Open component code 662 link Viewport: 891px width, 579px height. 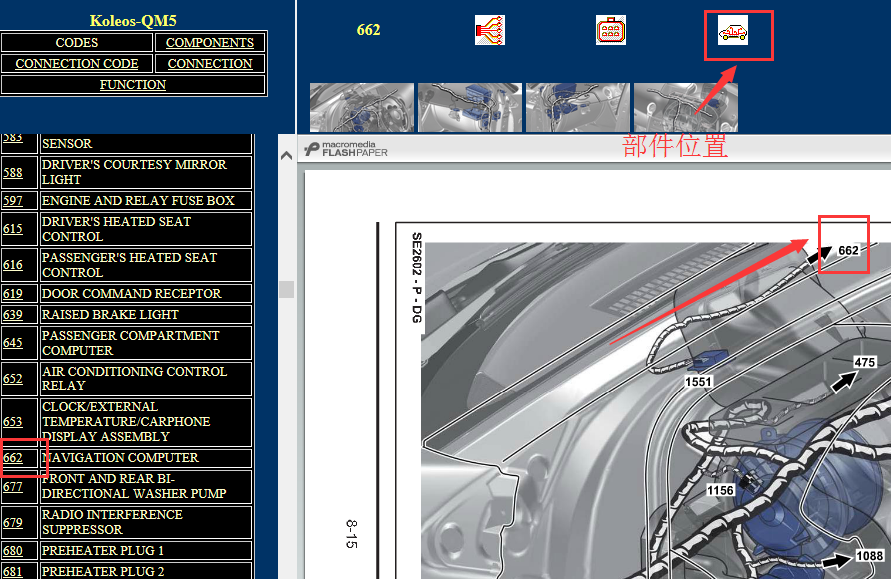click(x=13, y=458)
